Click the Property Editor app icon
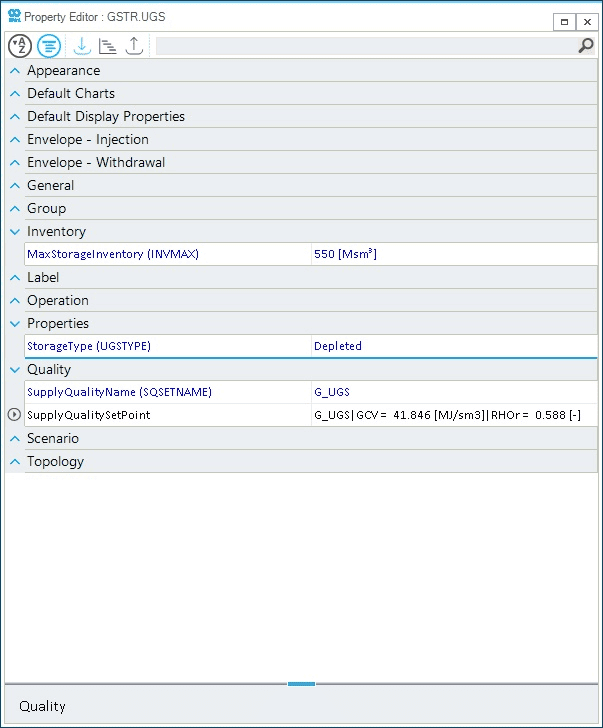Viewport: 603px width, 728px height. [x=14, y=16]
